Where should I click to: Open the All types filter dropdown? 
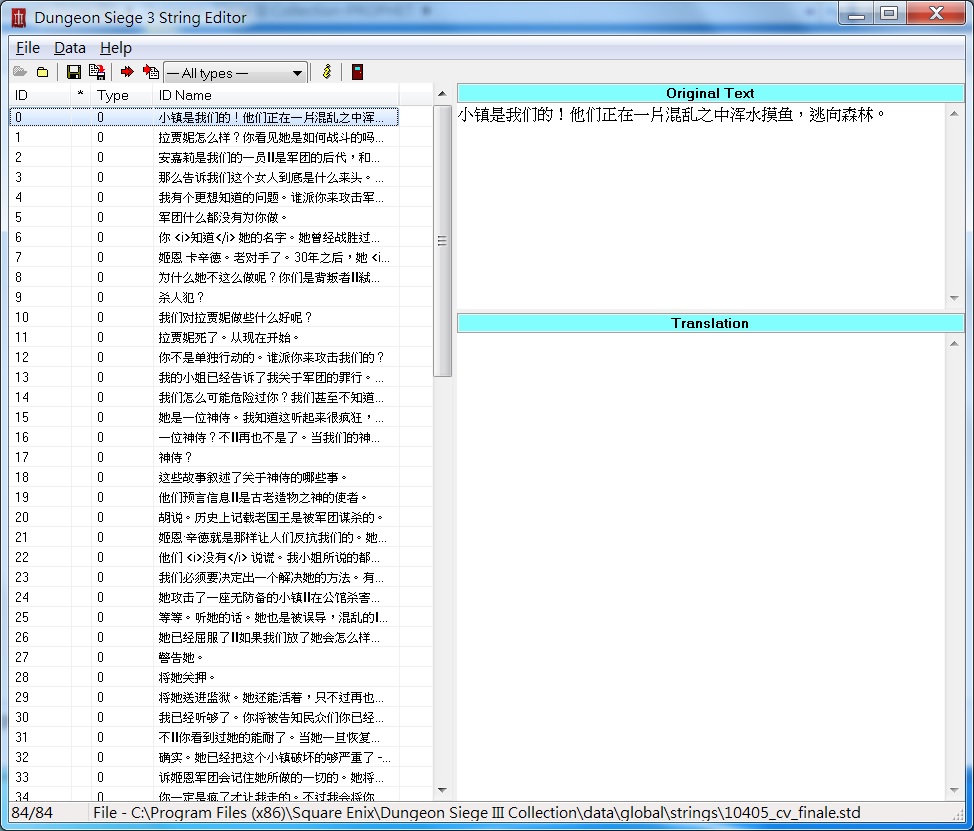click(x=235, y=73)
